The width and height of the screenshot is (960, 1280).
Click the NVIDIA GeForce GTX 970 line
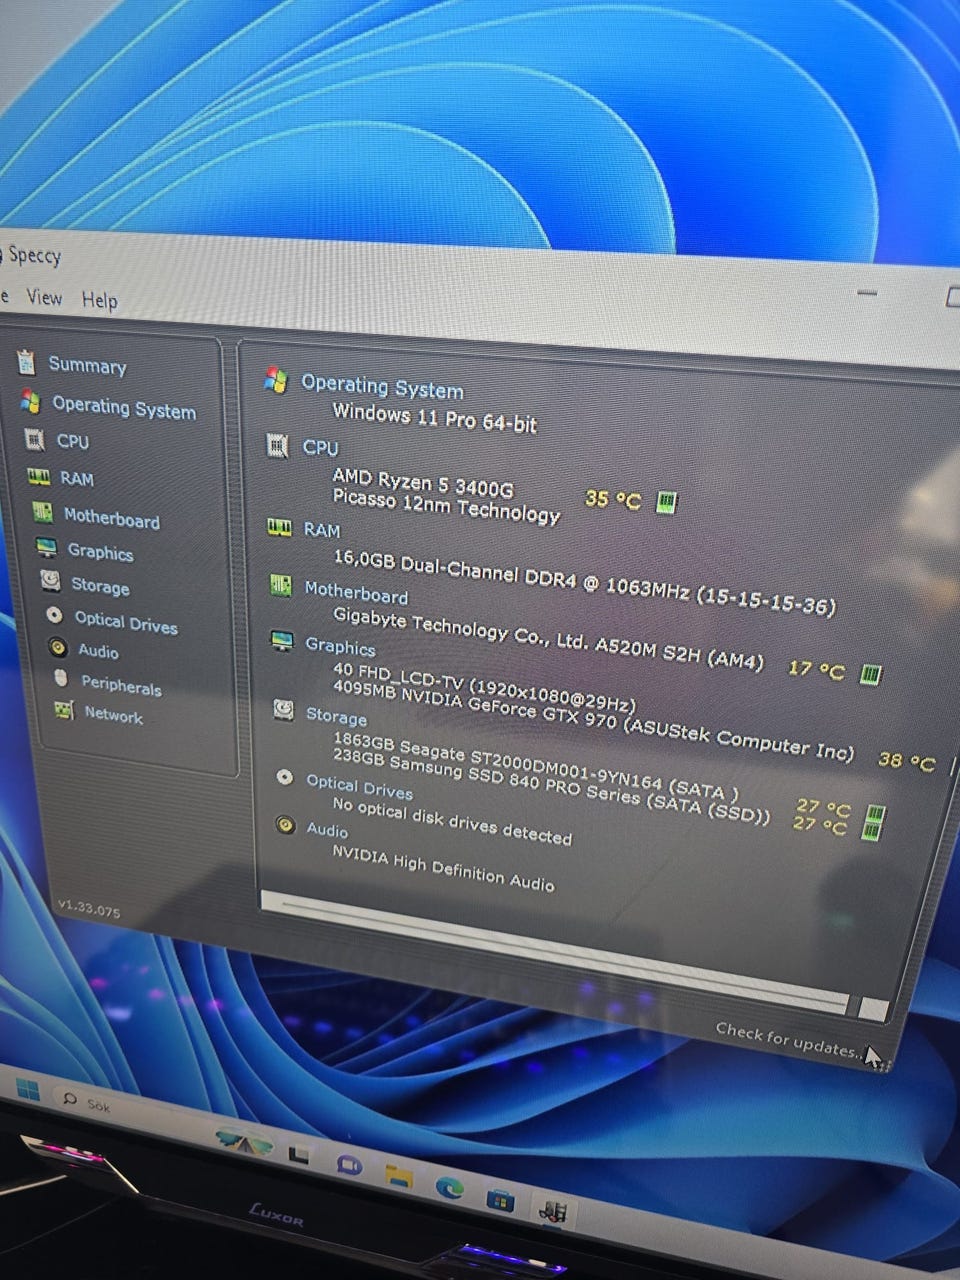coord(594,719)
